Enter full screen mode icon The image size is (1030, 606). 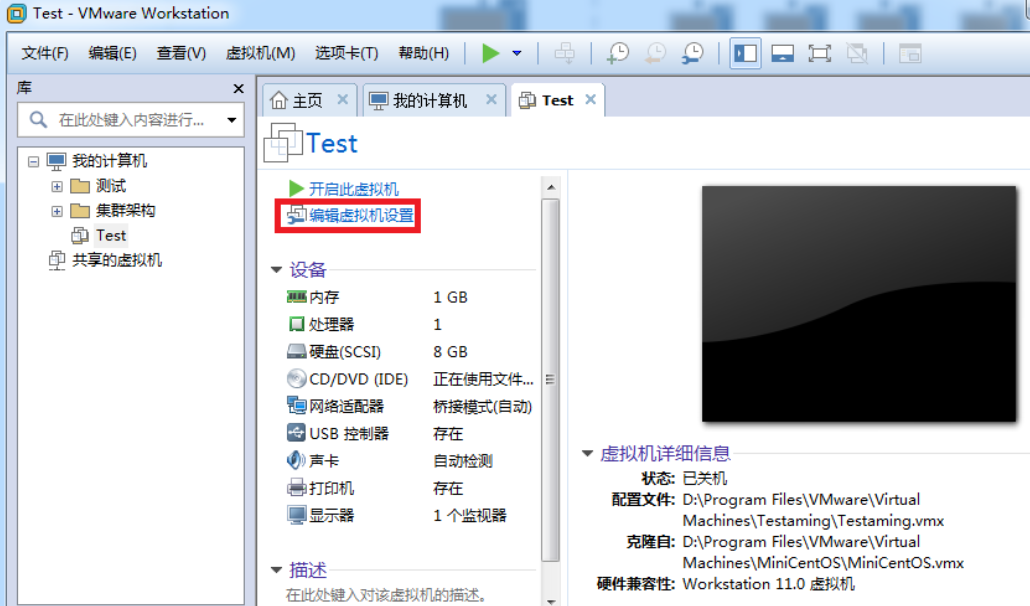[819, 53]
